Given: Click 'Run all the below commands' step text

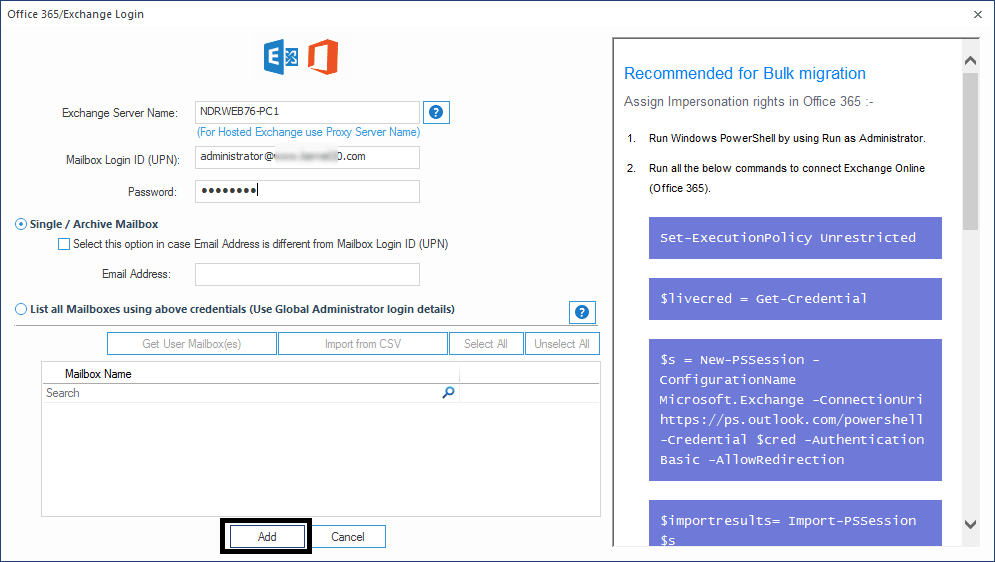Looking at the screenshot, I should (x=787, y=178).
